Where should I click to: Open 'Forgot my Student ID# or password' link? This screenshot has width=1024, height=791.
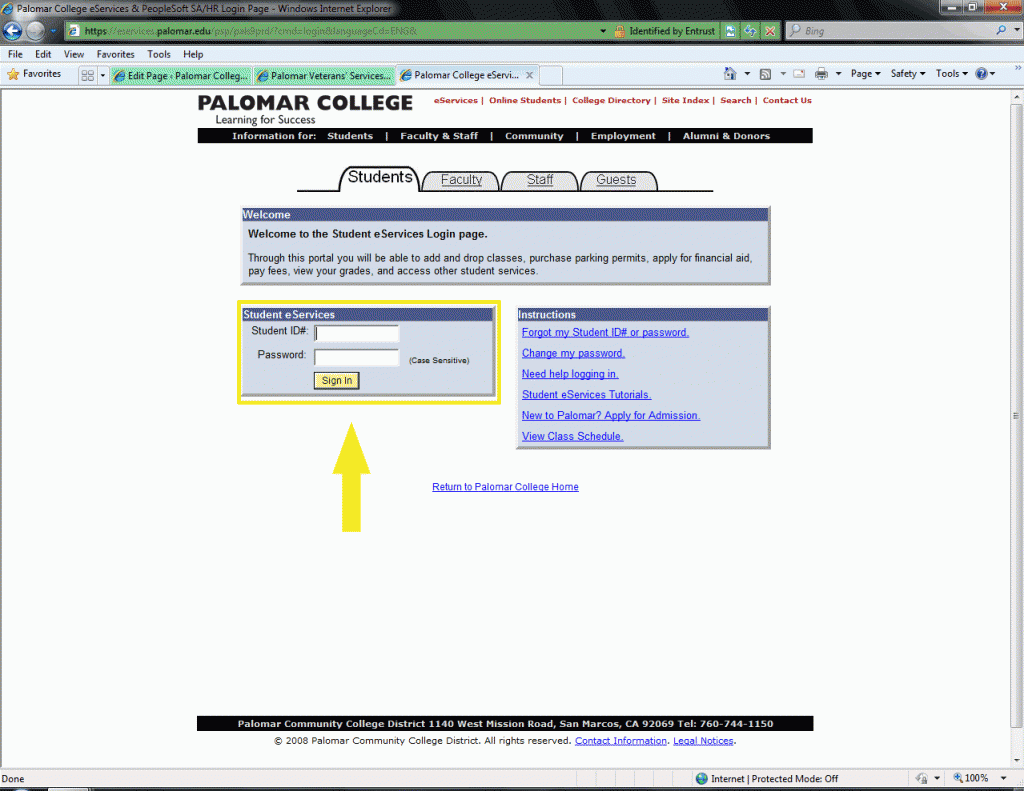pos(605,332)
